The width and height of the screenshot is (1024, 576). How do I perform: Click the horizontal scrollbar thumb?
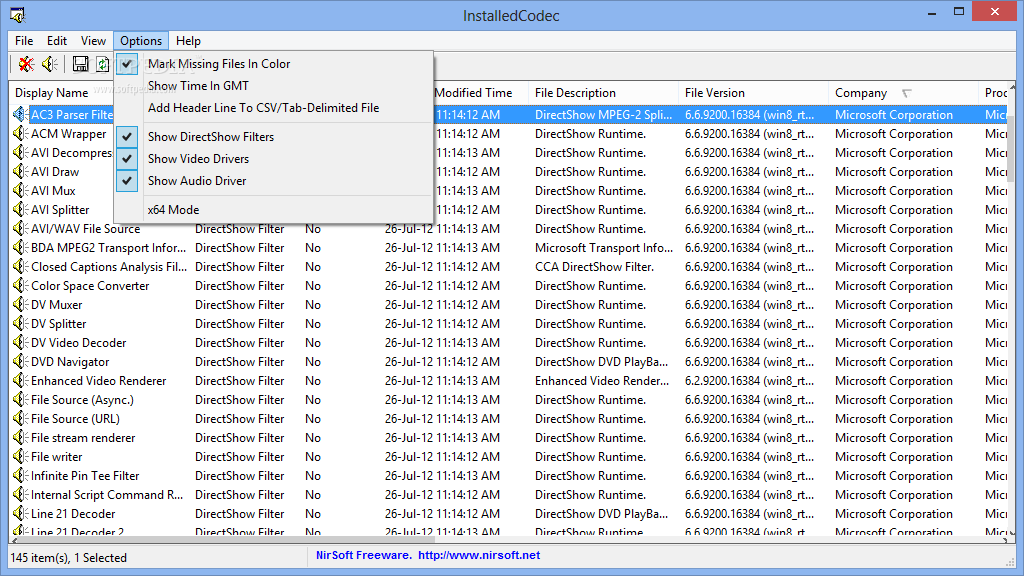(225, 539)
